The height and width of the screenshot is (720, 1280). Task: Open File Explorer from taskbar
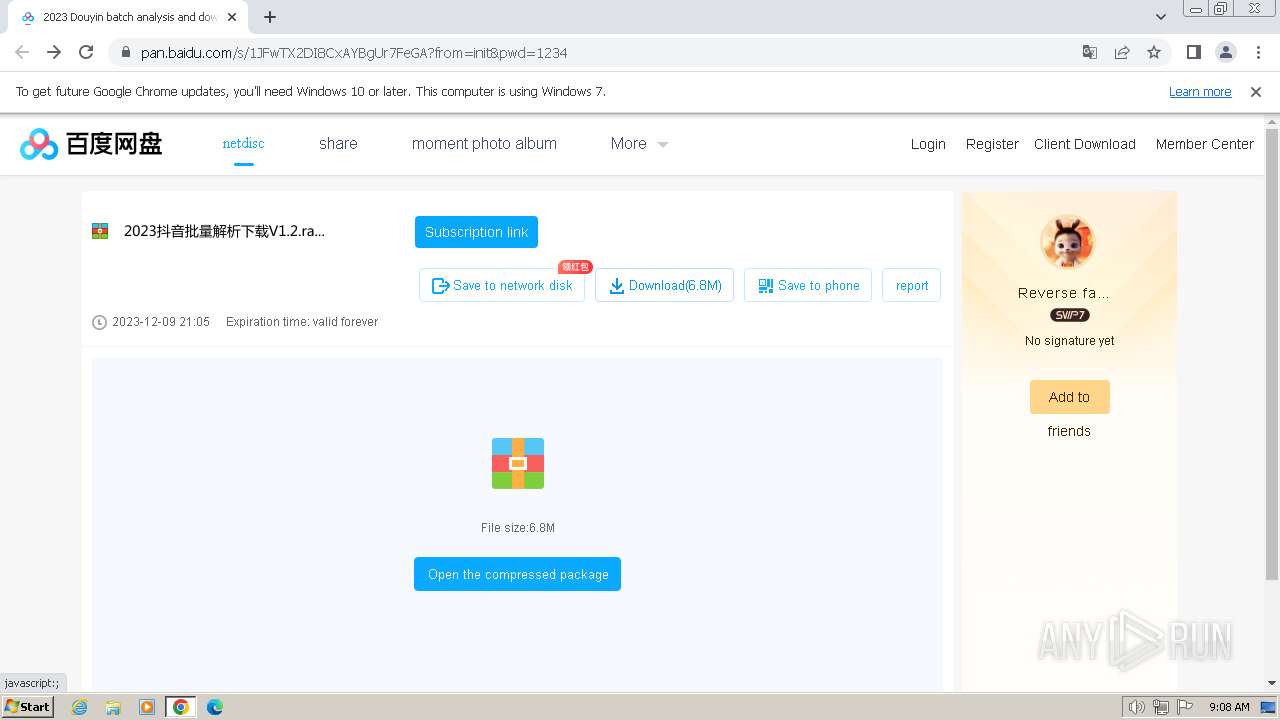coord(113,707)
